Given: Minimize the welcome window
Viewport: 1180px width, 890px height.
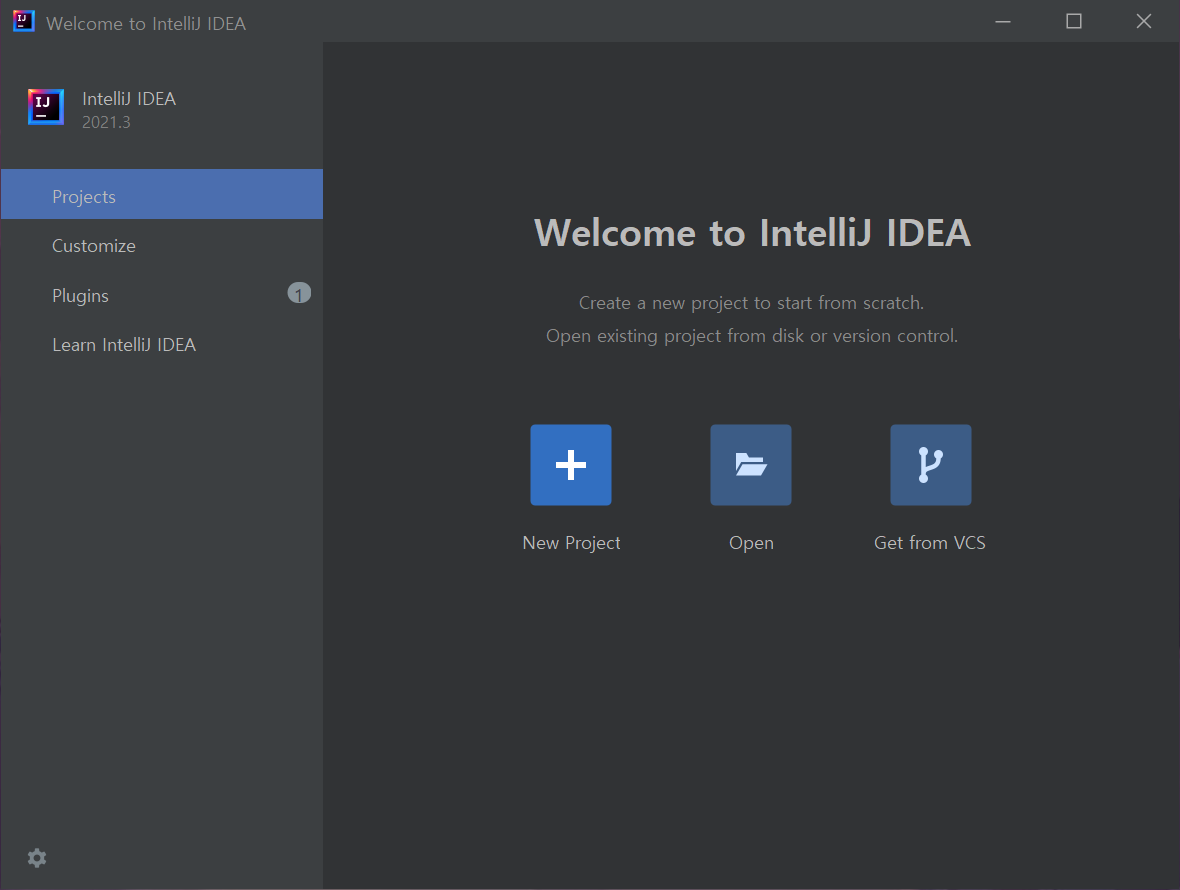Looking at the screenshot, I should (1002, 22).
